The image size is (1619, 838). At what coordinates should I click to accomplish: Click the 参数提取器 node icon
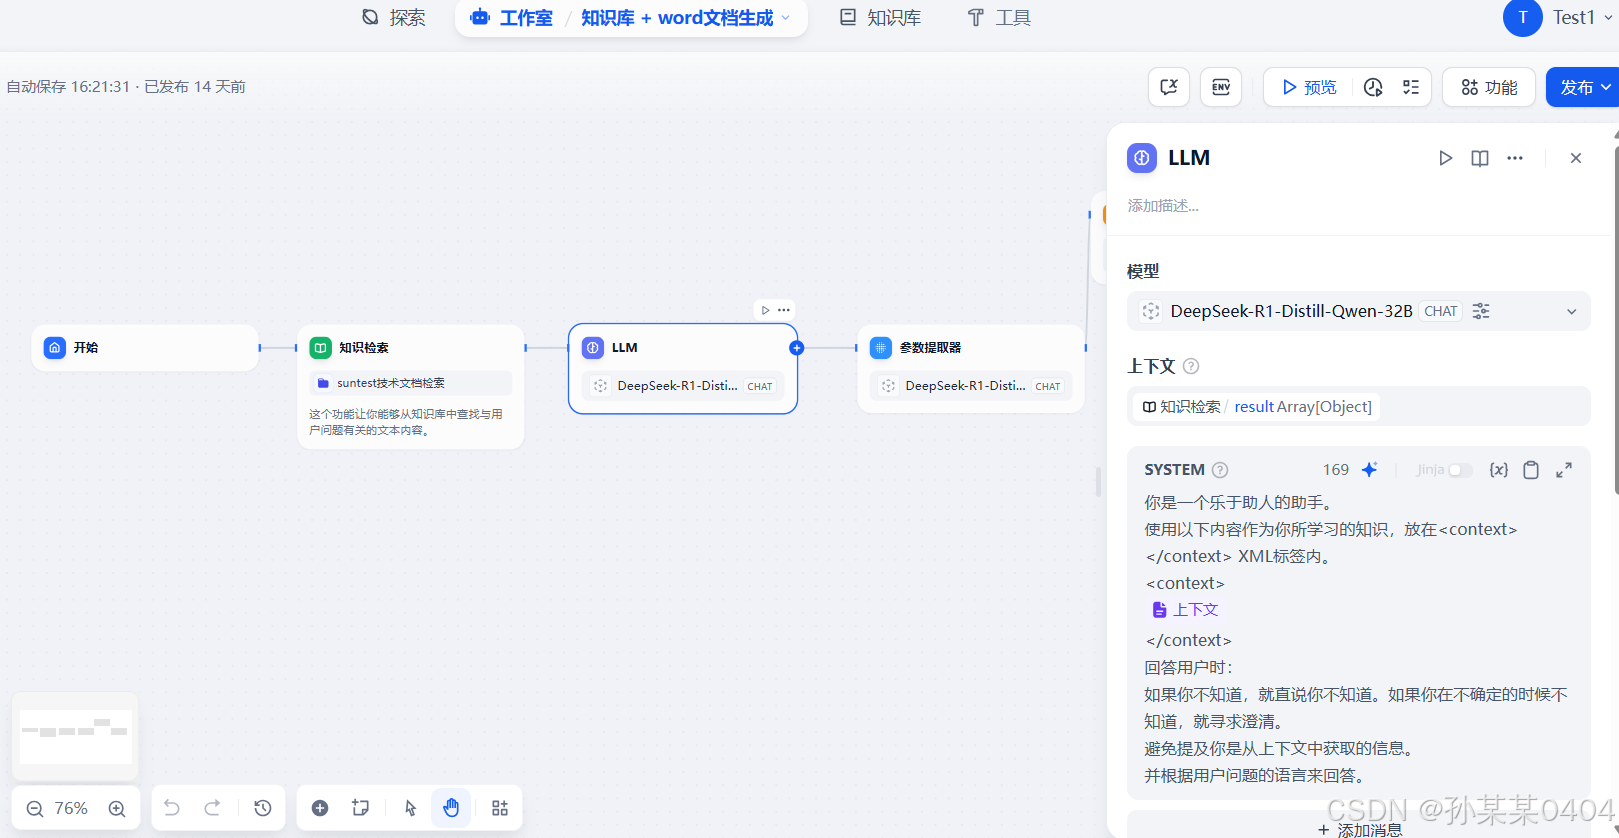pos(880,348)
